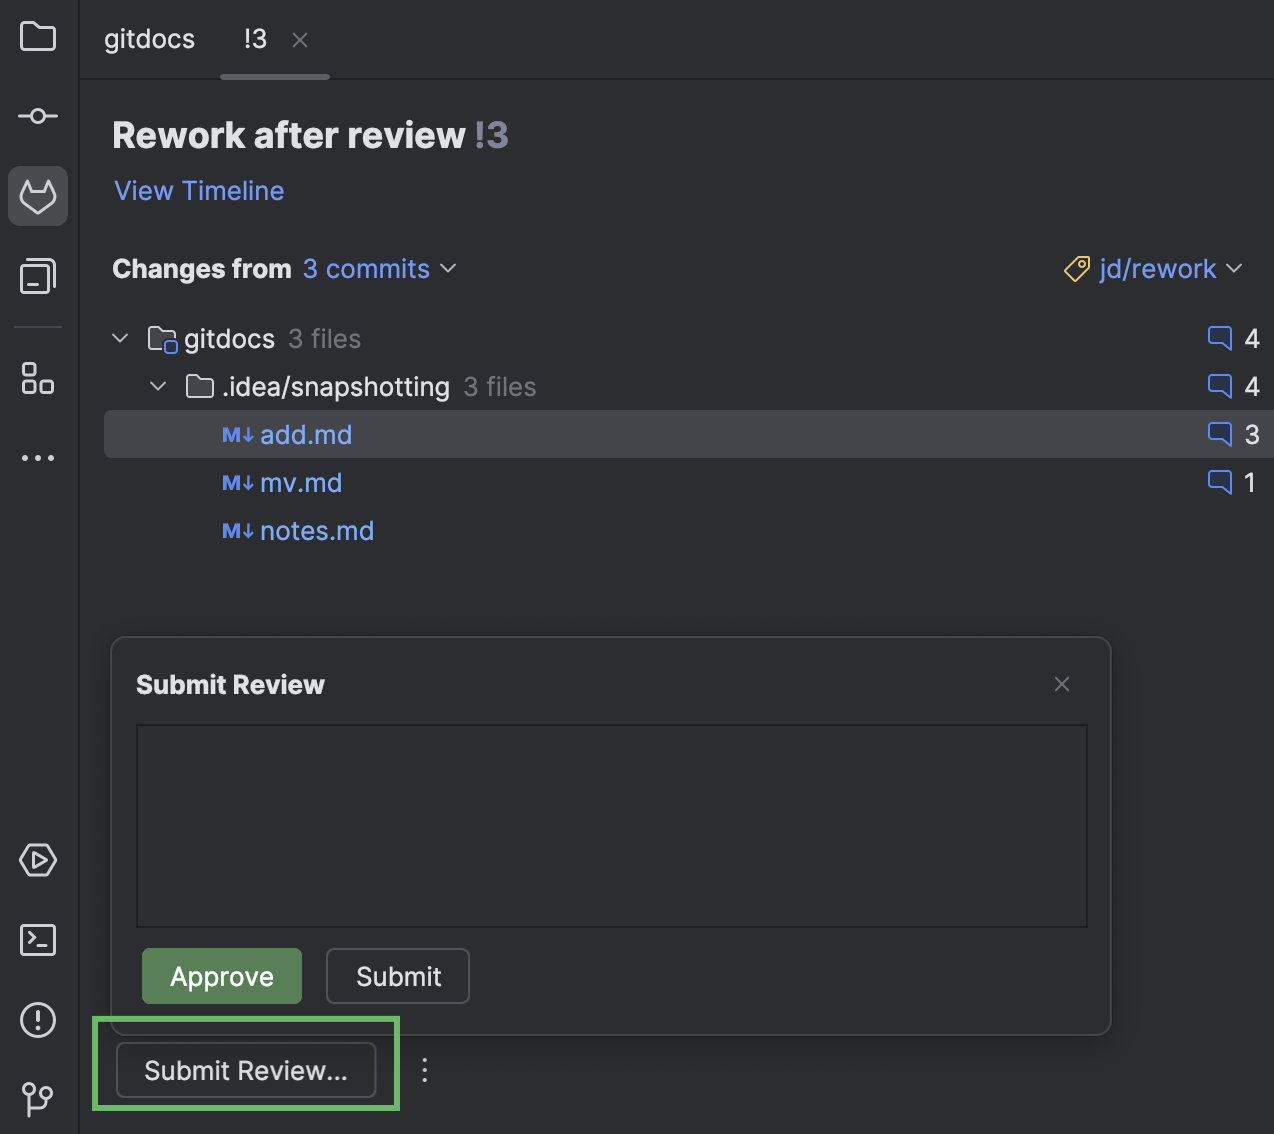Collapse the .idea/snapshotting folder

(x=157, y=386)
